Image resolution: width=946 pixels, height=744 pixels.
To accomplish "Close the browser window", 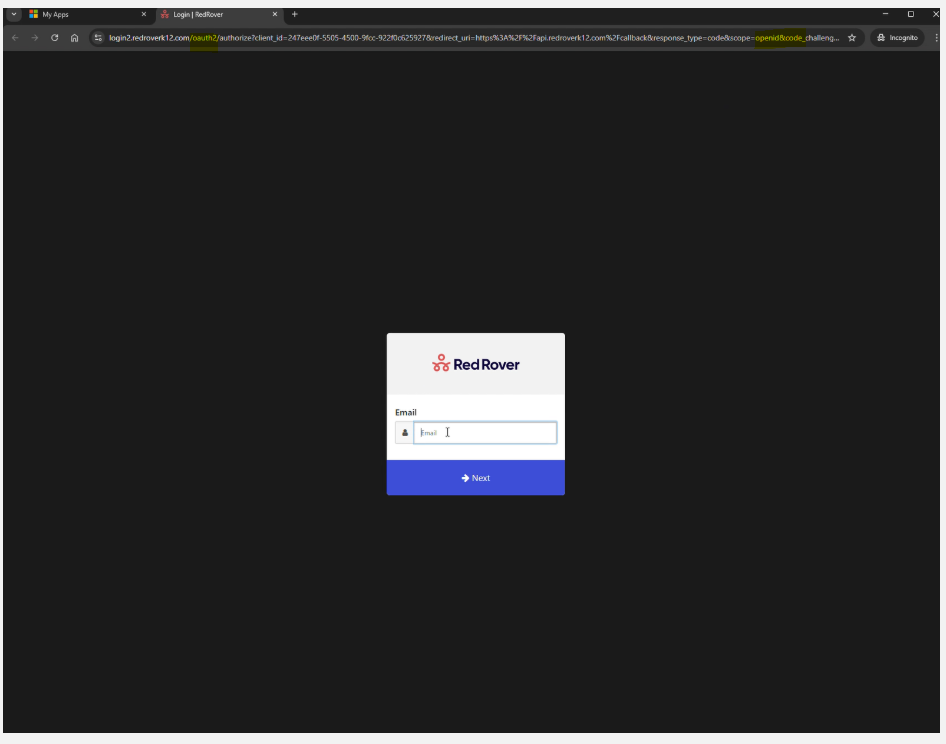I will pyautogui.click(x=936, y=14).
